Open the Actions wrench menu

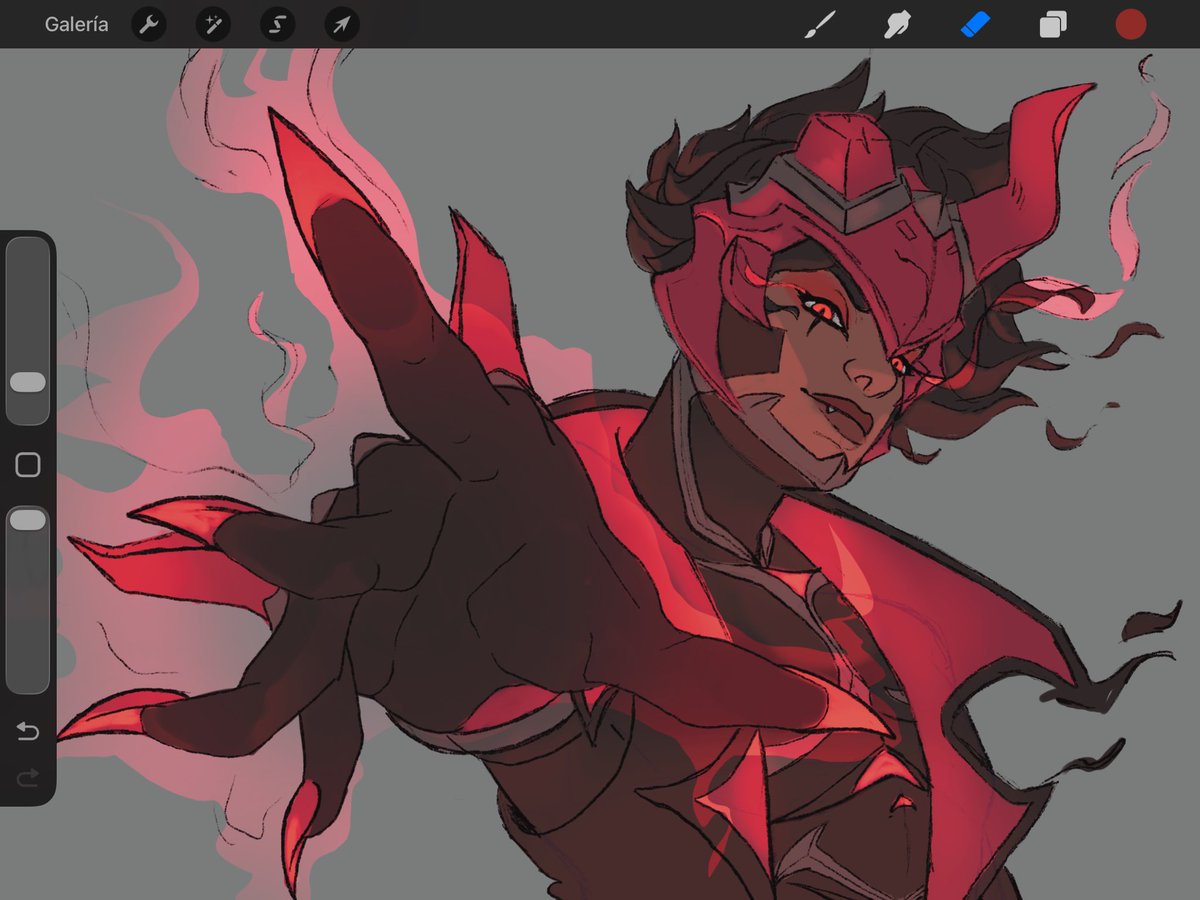point(148,25)
